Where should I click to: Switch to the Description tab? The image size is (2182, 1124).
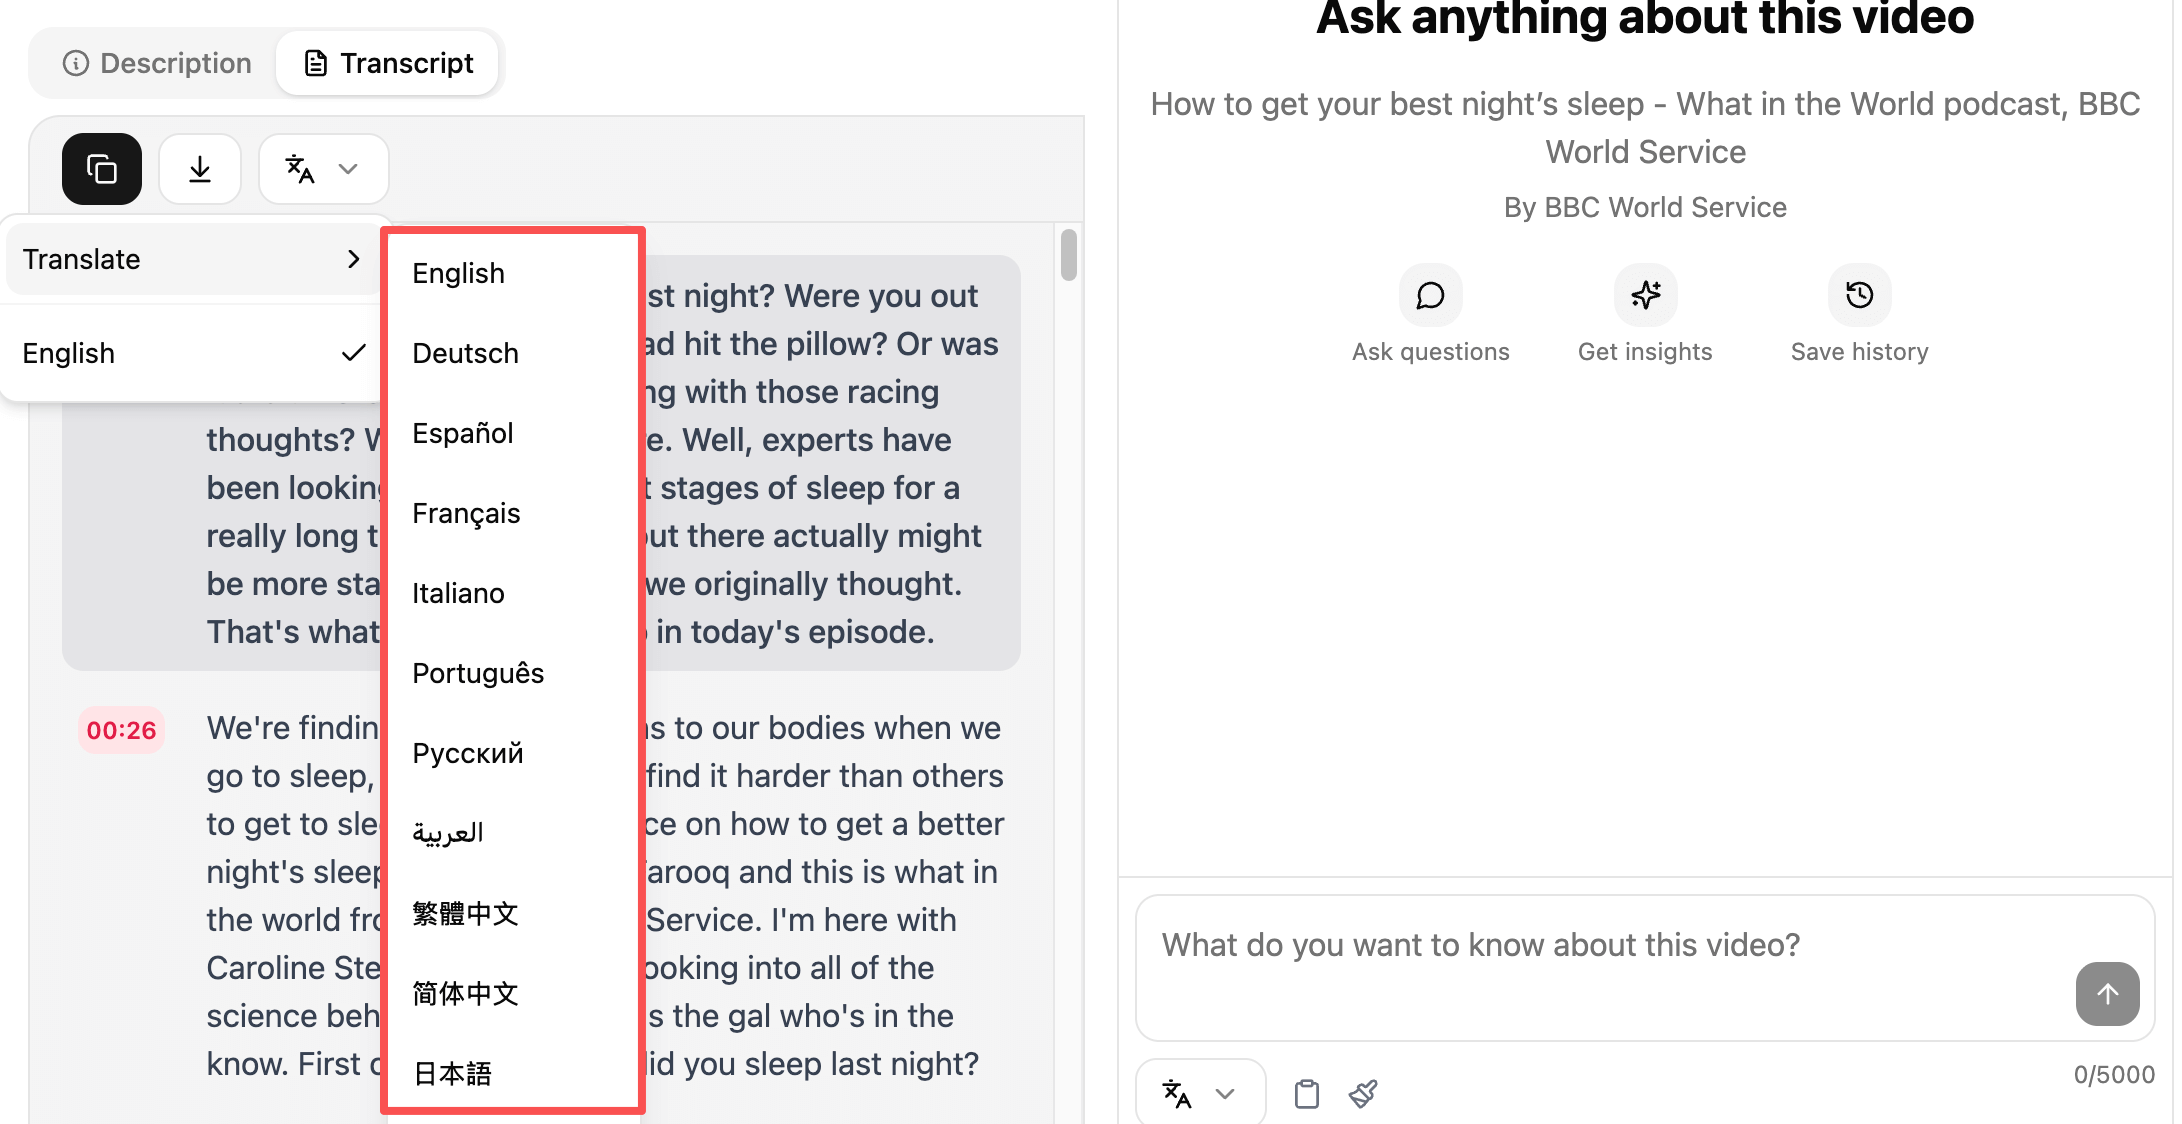(x=157, y=62)
